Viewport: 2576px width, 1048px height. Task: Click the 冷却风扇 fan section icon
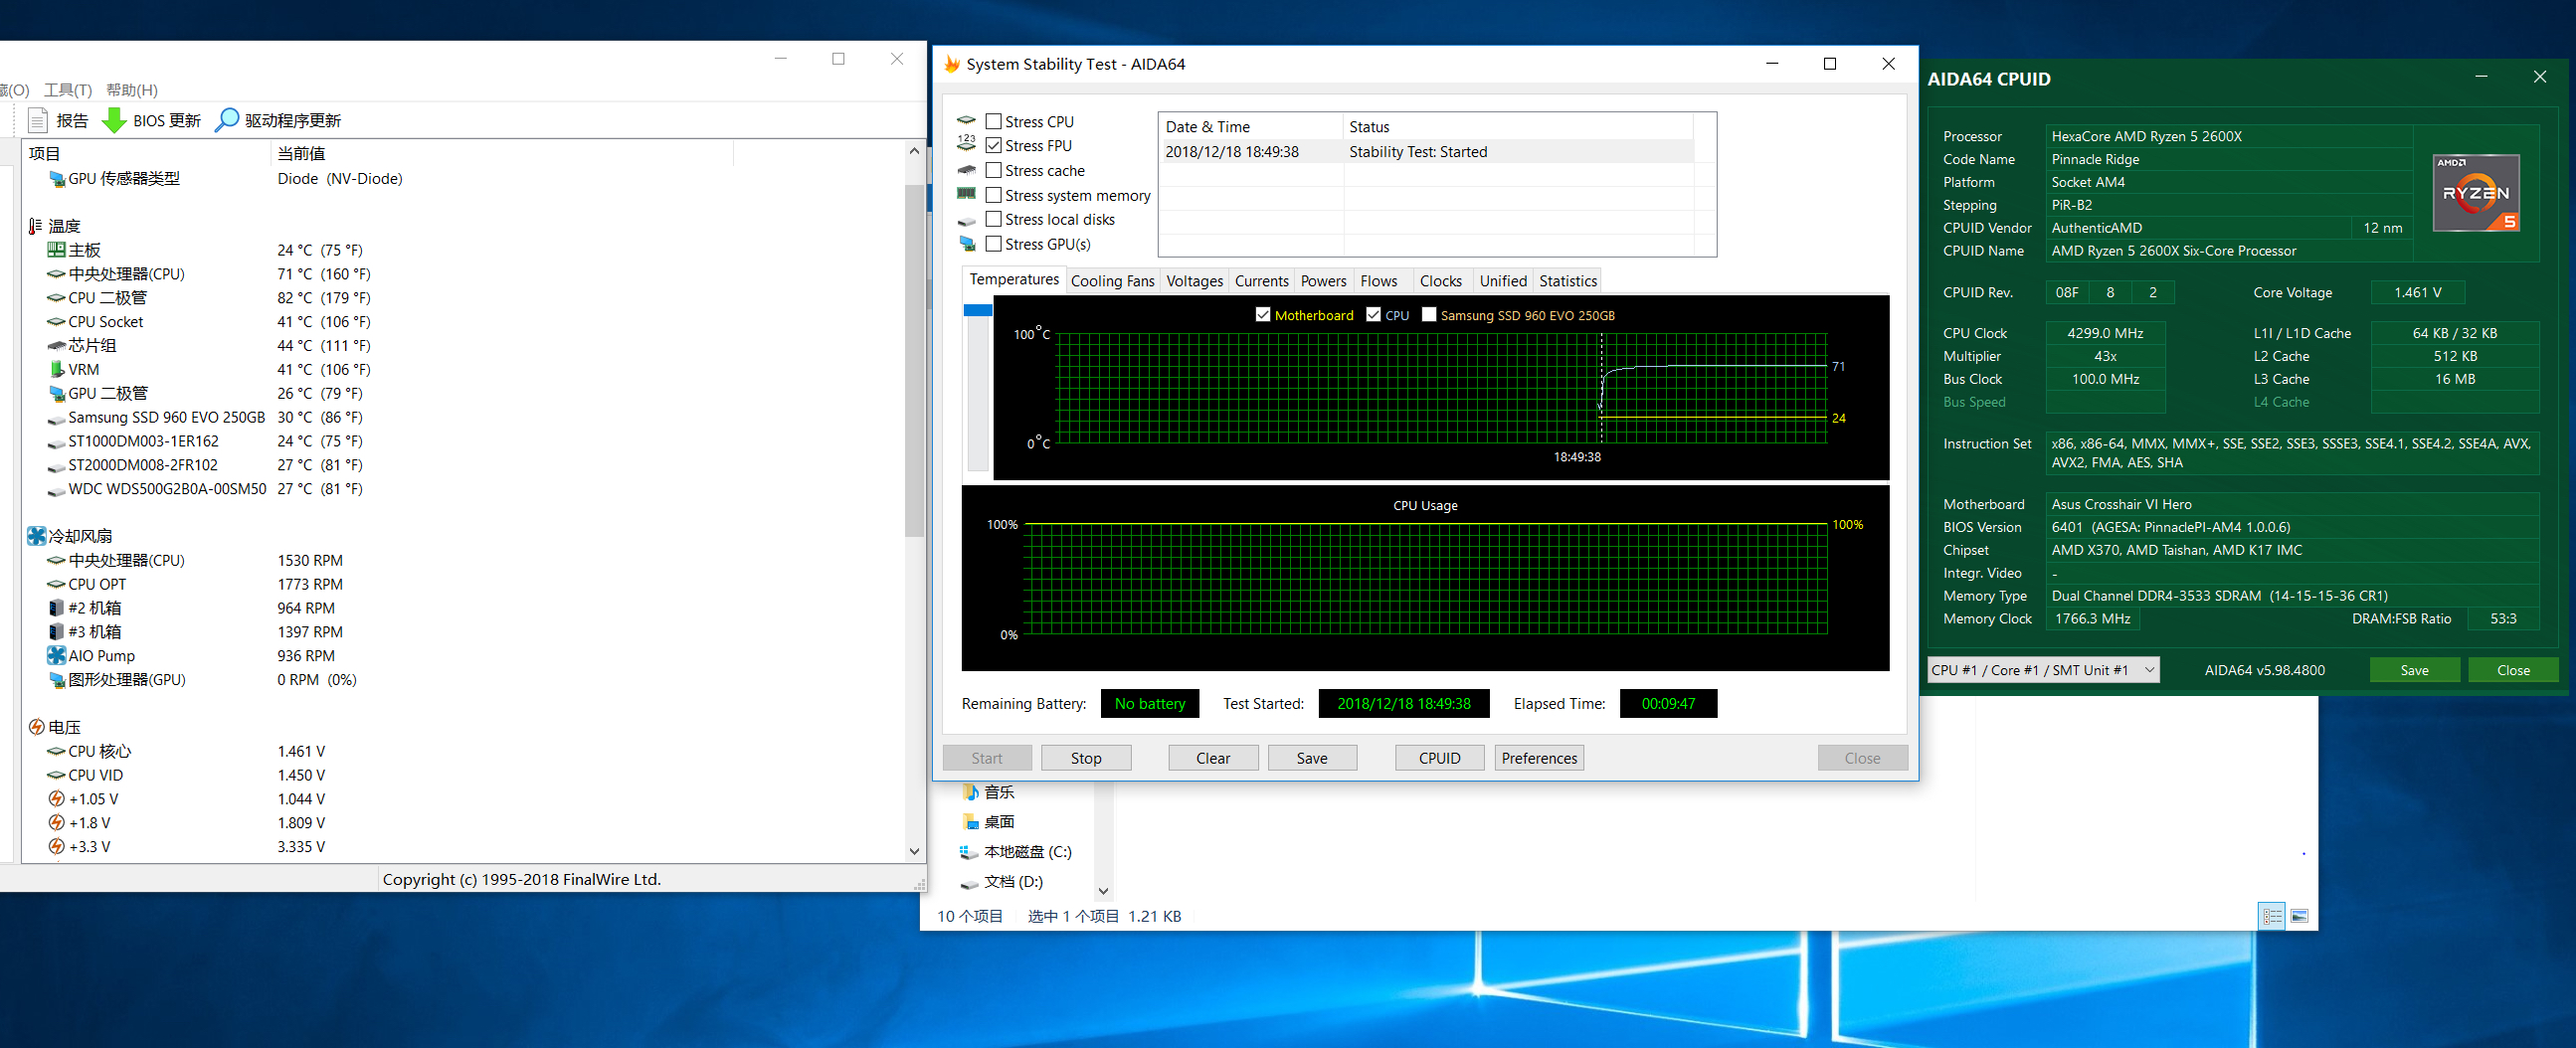tap(37, 536)
